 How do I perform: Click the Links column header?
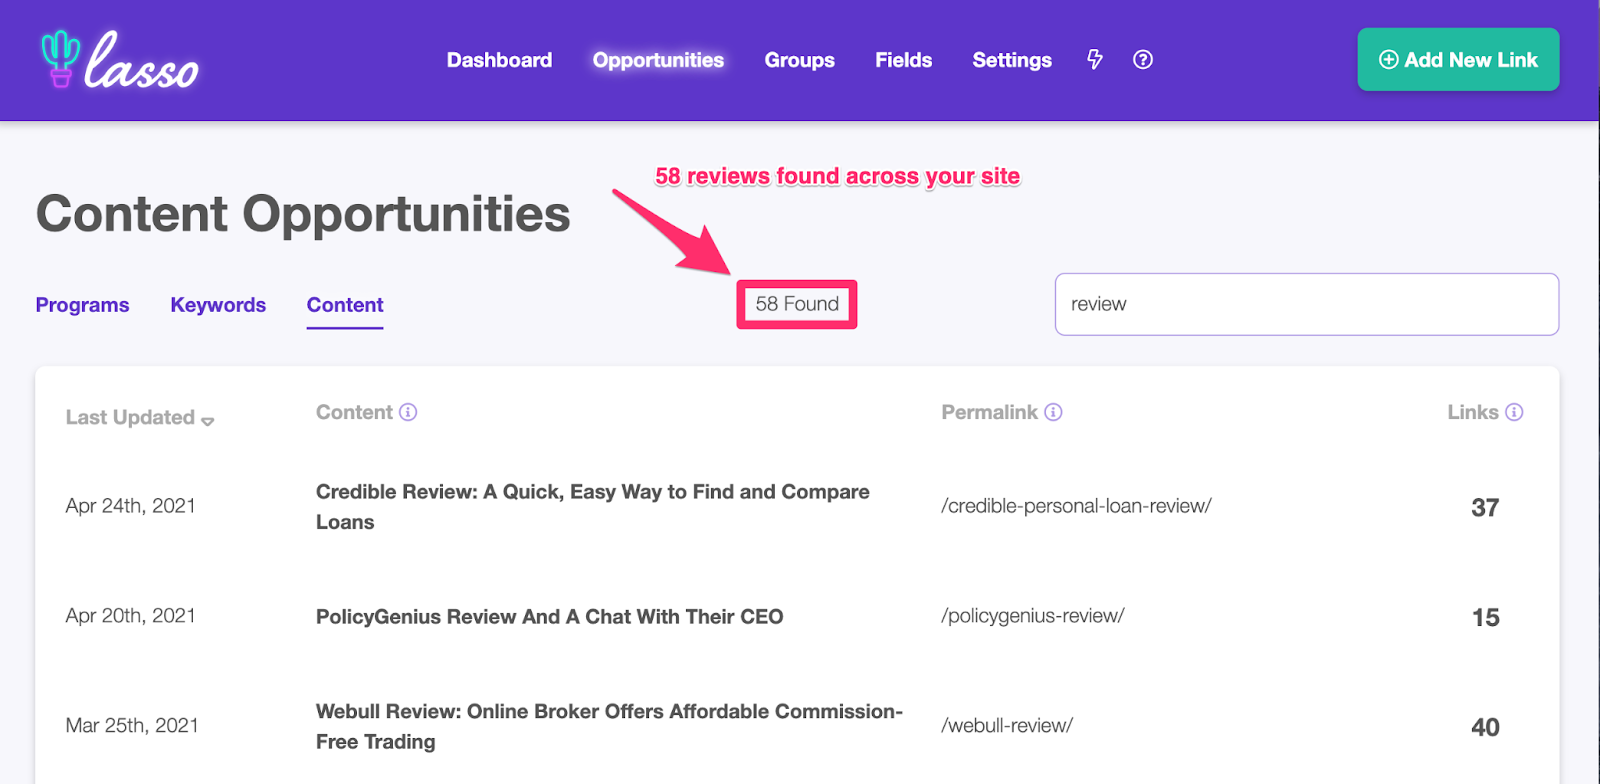(x=1473, y=412)
